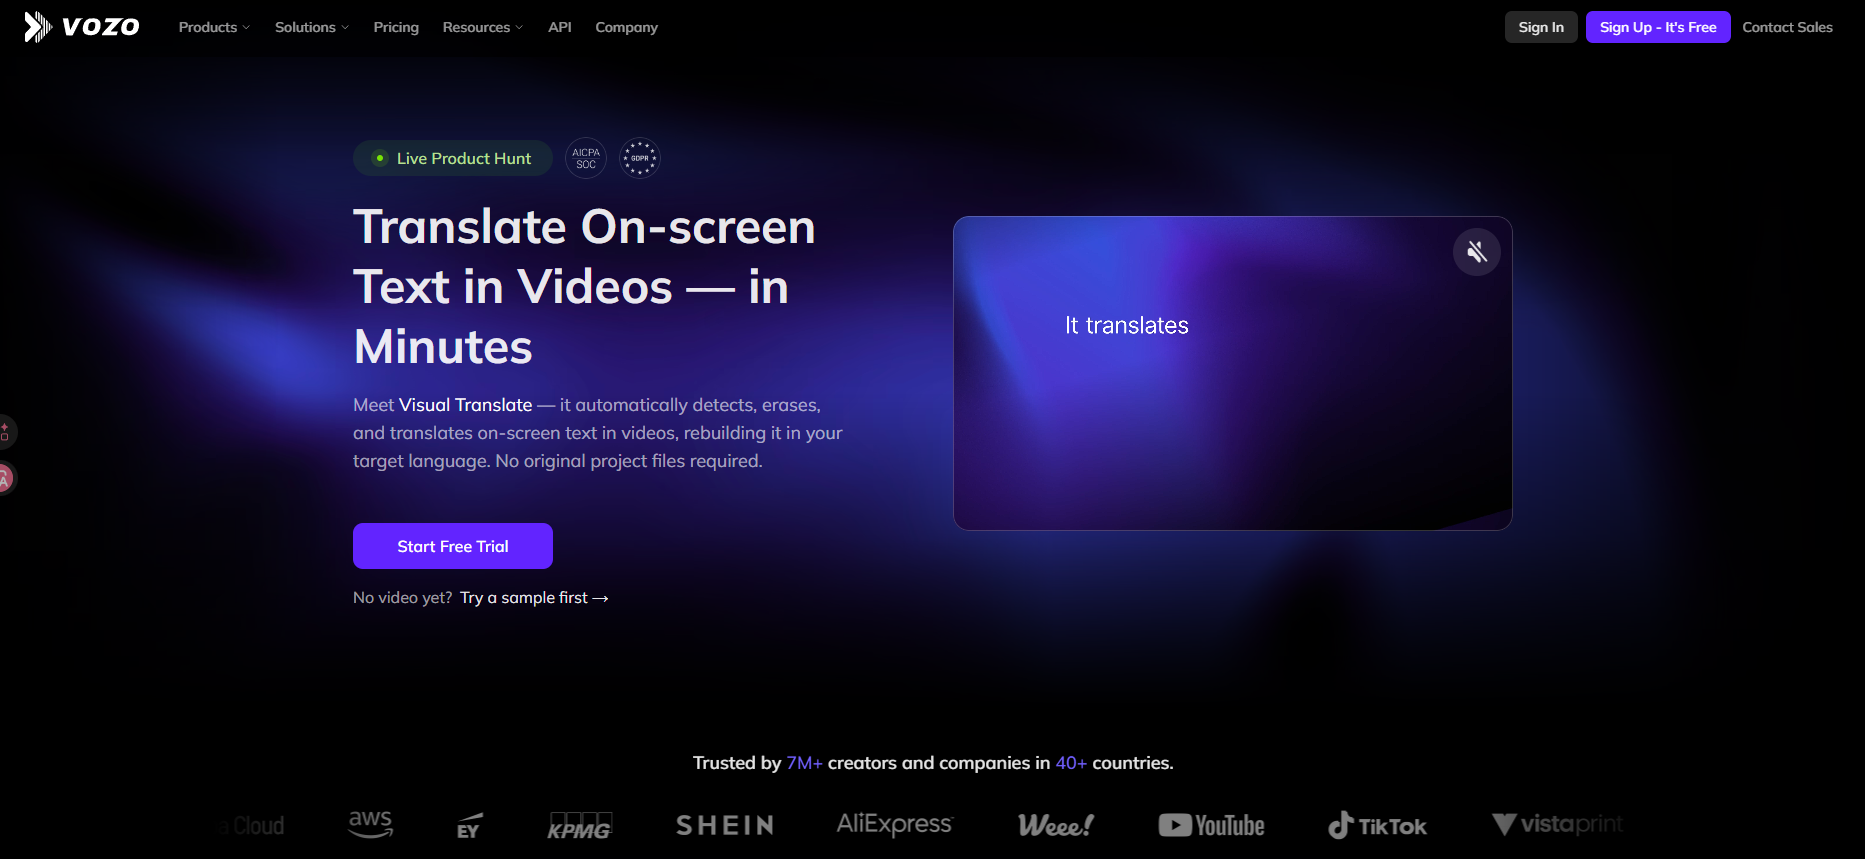Open the Pricing page
This screenshot has height=859, width=1865.
click(396, 27)
